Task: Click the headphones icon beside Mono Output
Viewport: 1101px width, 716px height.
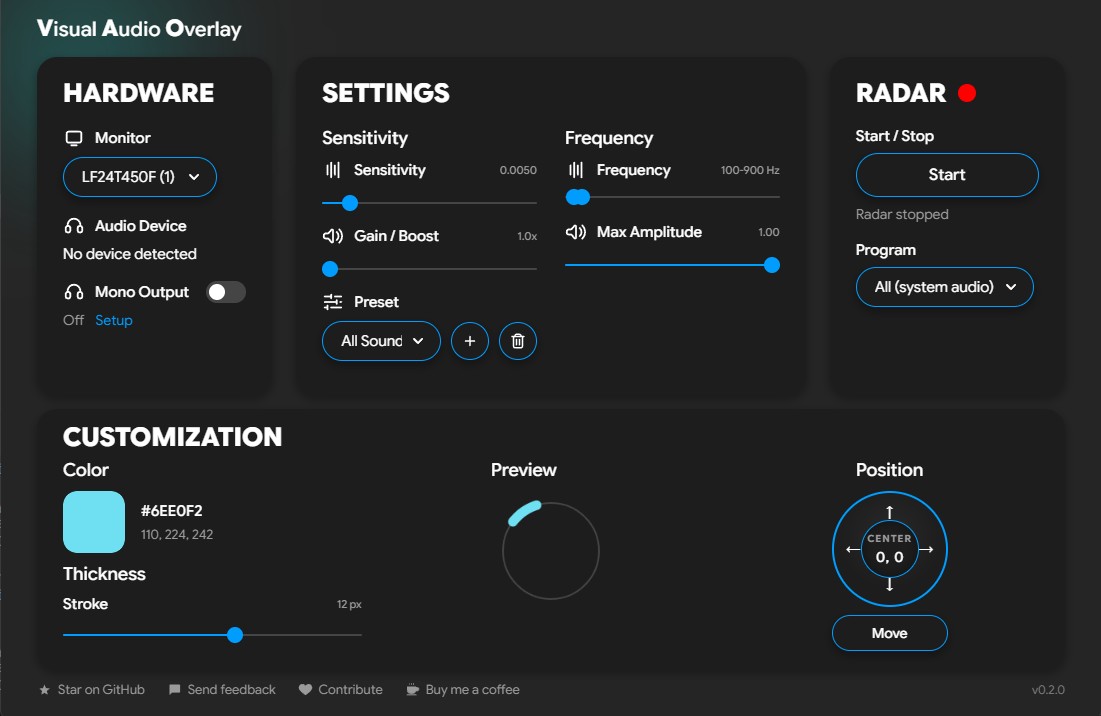Action: (74, 292)
